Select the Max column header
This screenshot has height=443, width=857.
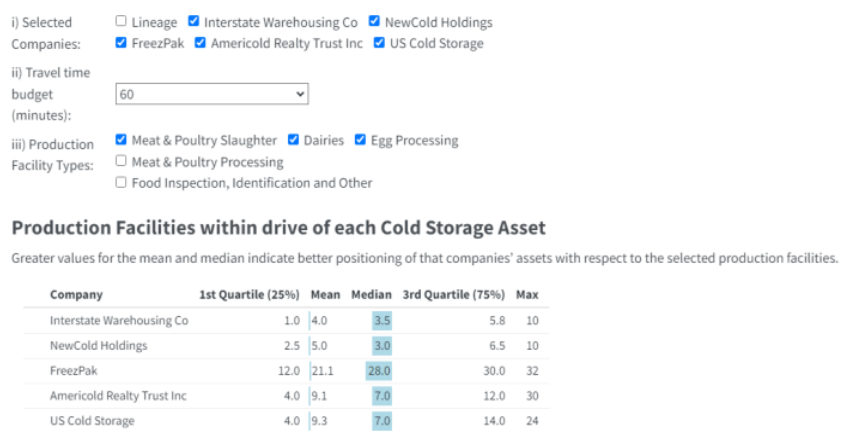pos(527,295)
